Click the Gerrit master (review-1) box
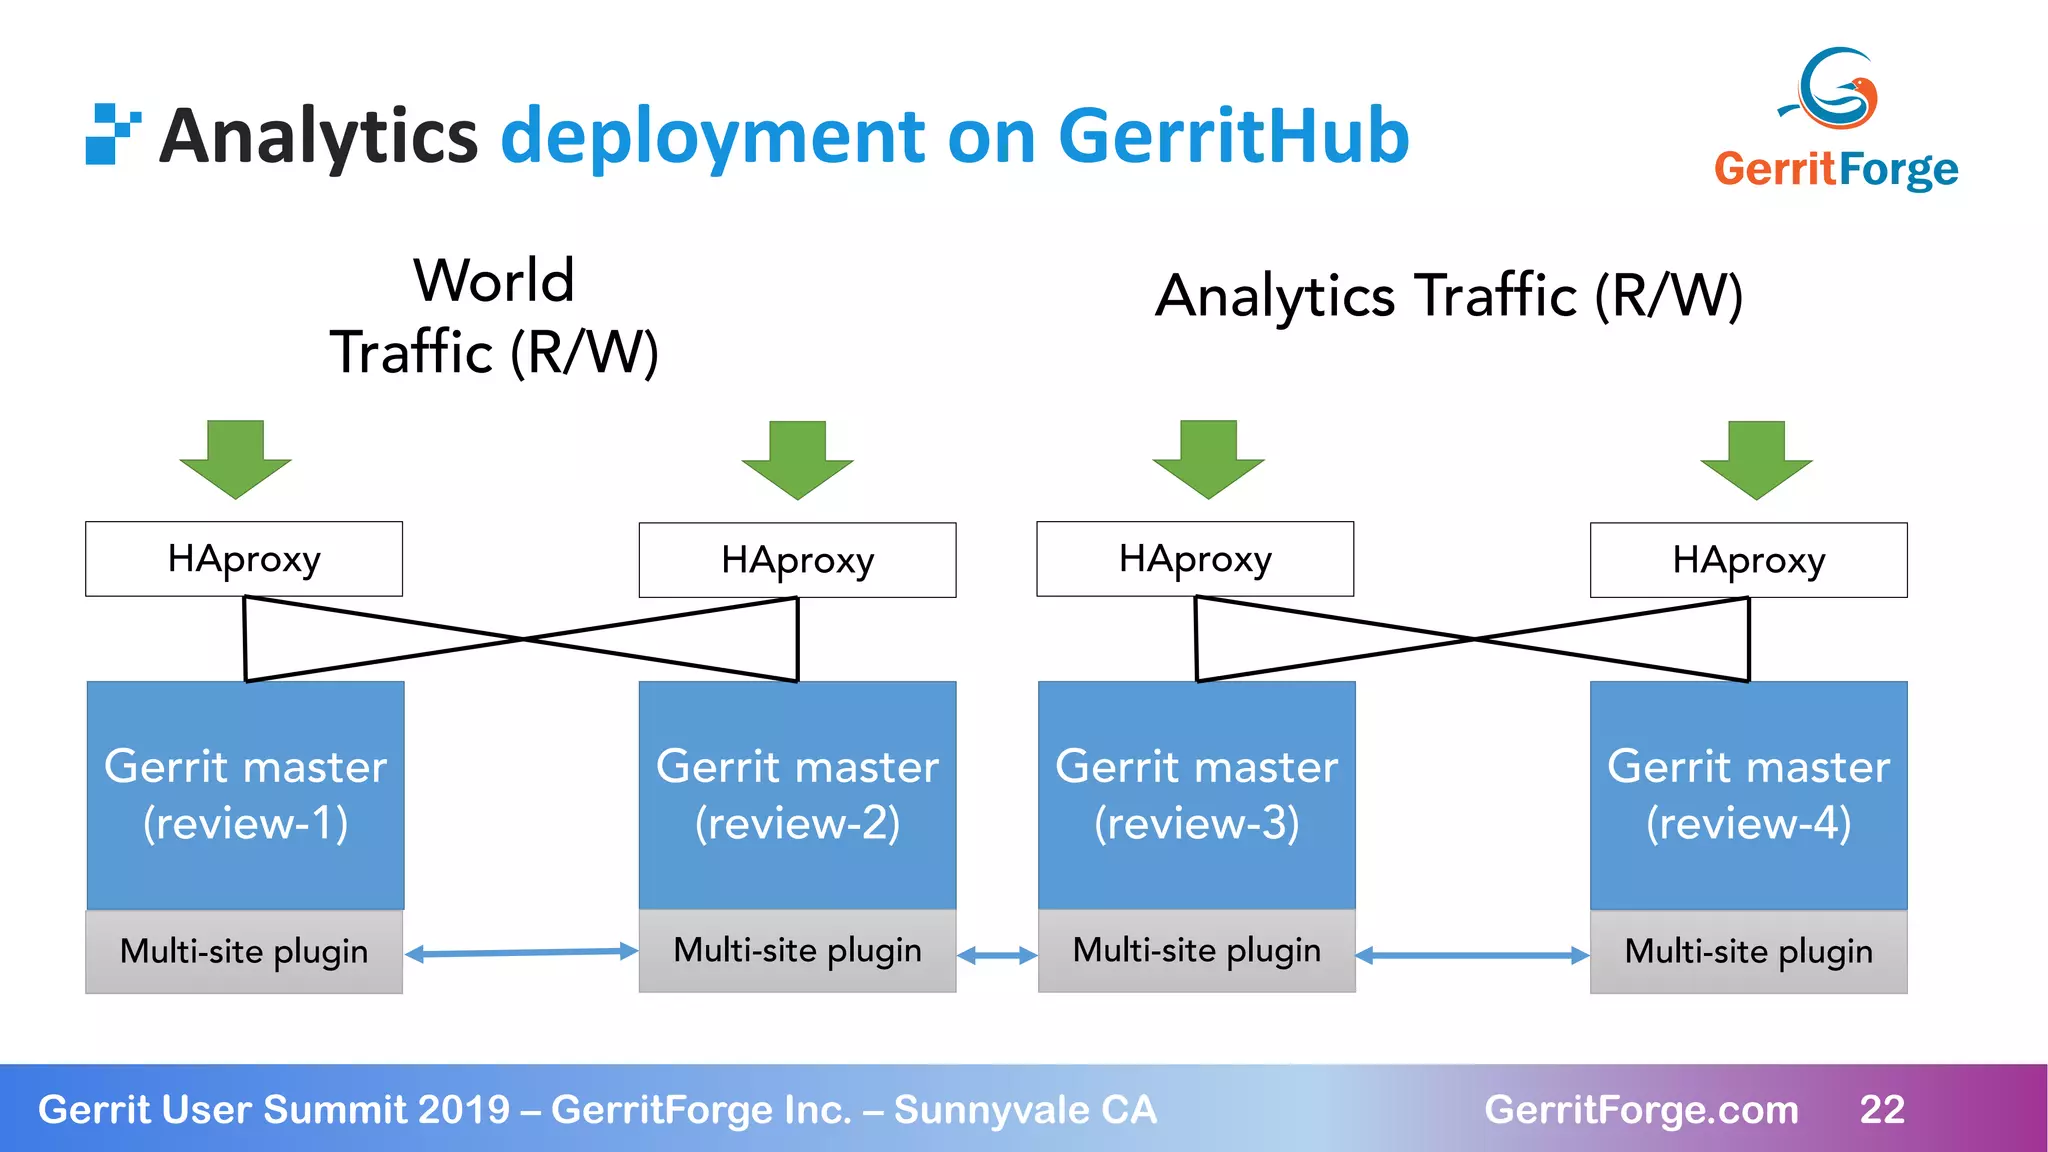2048x1152 pixels. tap(245, 796)
